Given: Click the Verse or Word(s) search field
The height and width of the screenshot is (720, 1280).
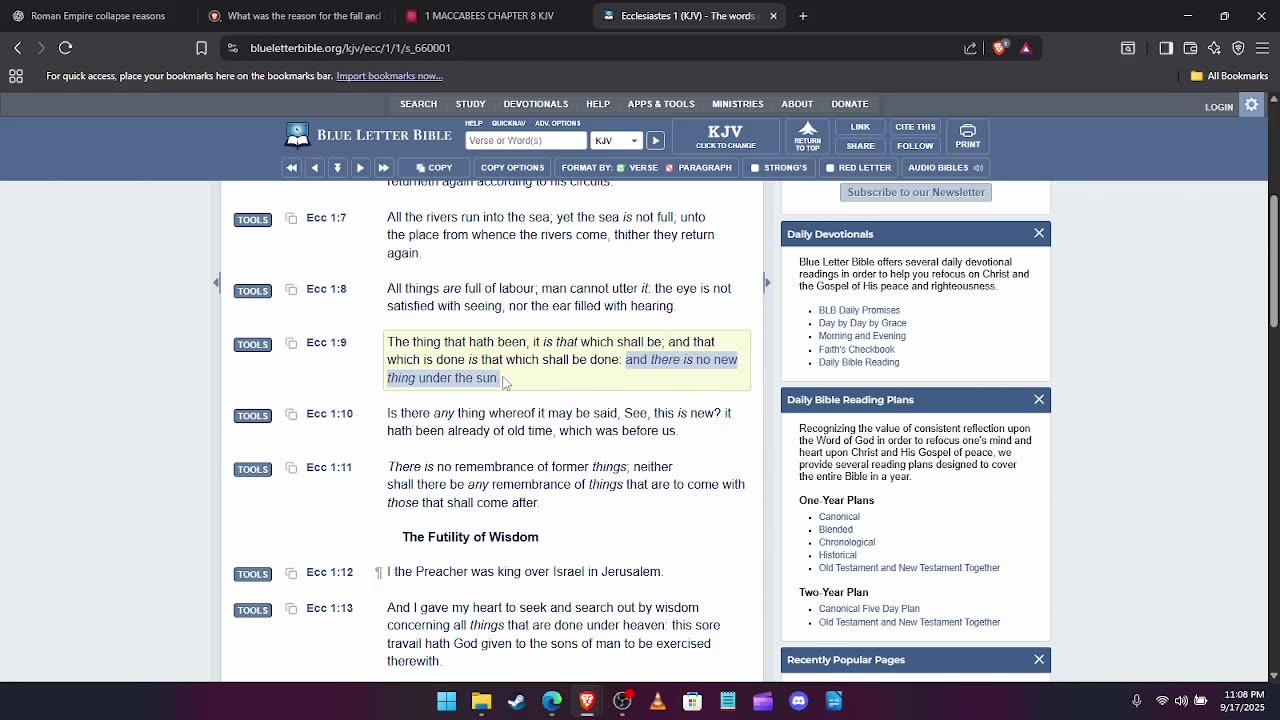Looking at the screenshot, I should 526,141.
